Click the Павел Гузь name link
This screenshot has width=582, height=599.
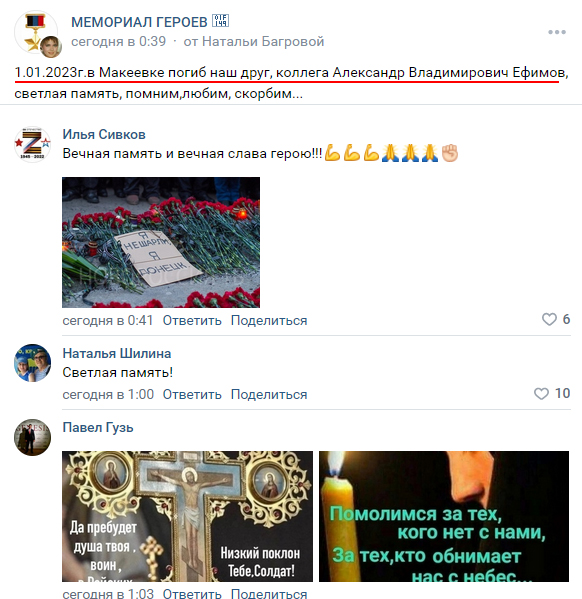[x=98, y=427]
